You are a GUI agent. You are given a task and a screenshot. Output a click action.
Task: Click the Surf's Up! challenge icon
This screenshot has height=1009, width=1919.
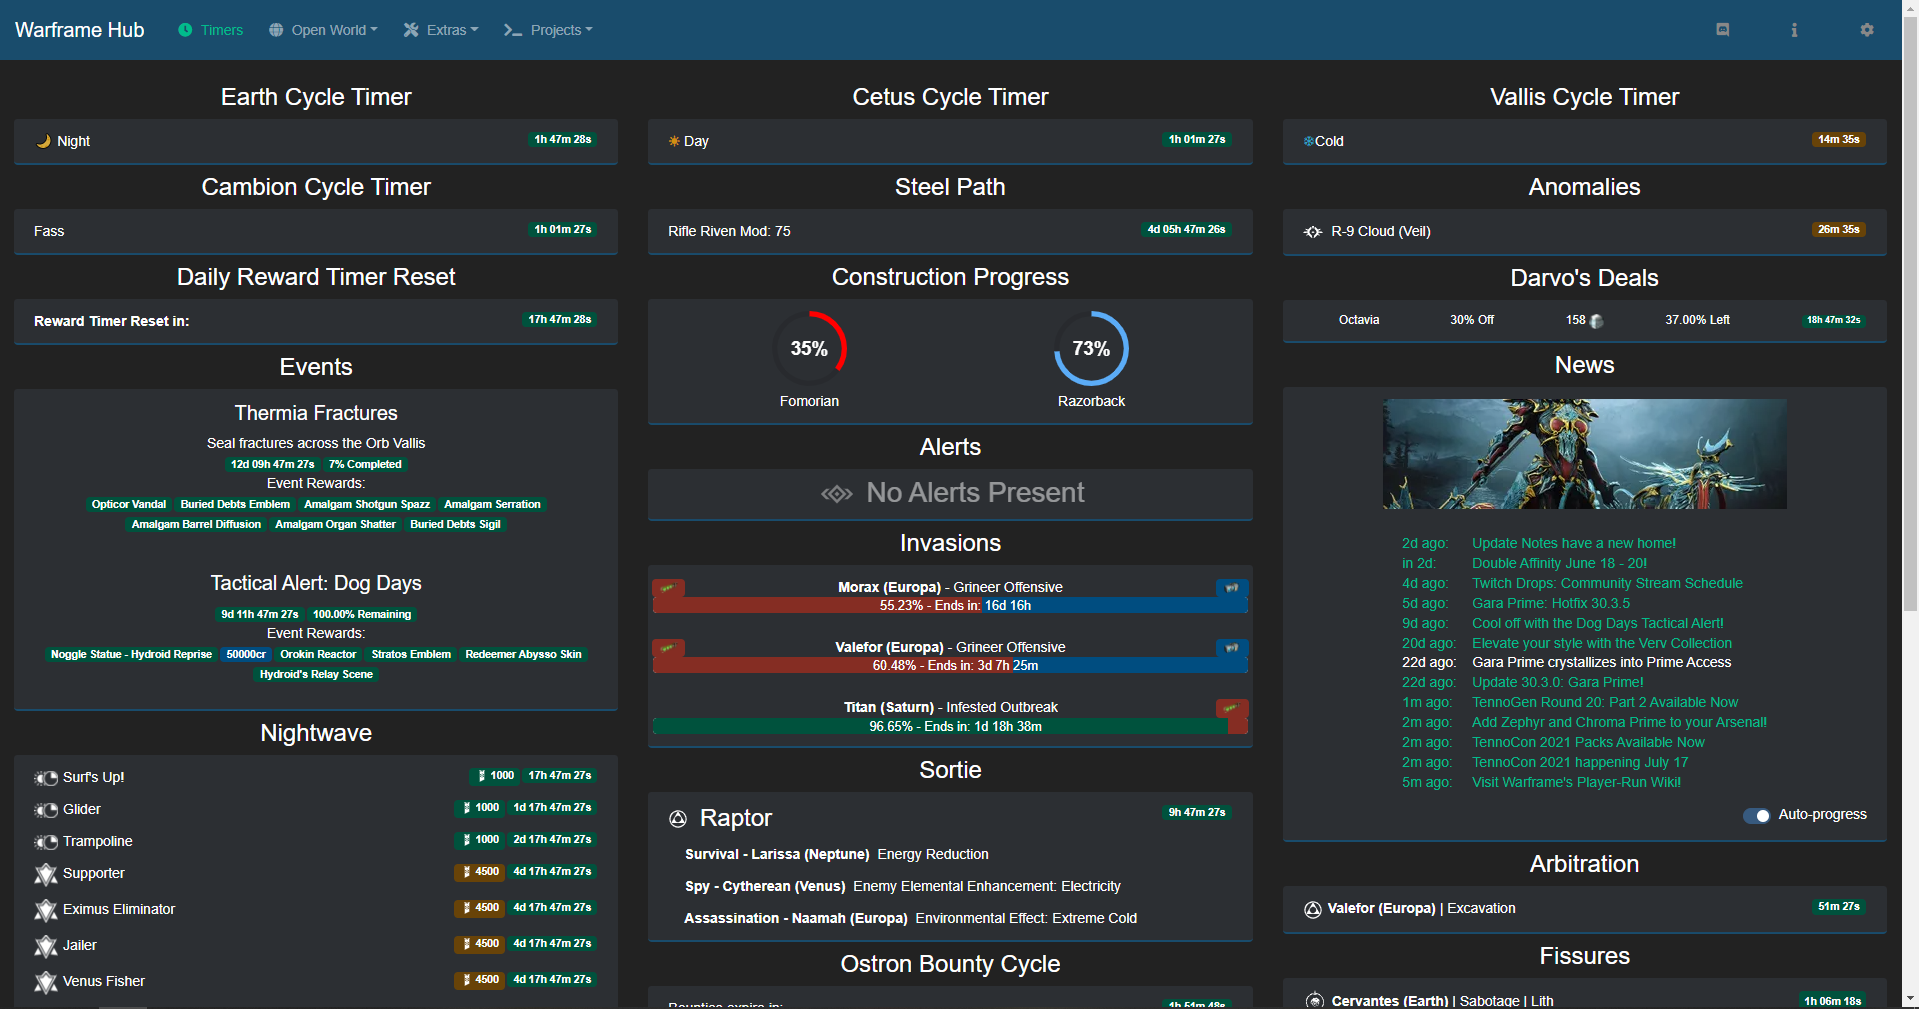[46, 778]
